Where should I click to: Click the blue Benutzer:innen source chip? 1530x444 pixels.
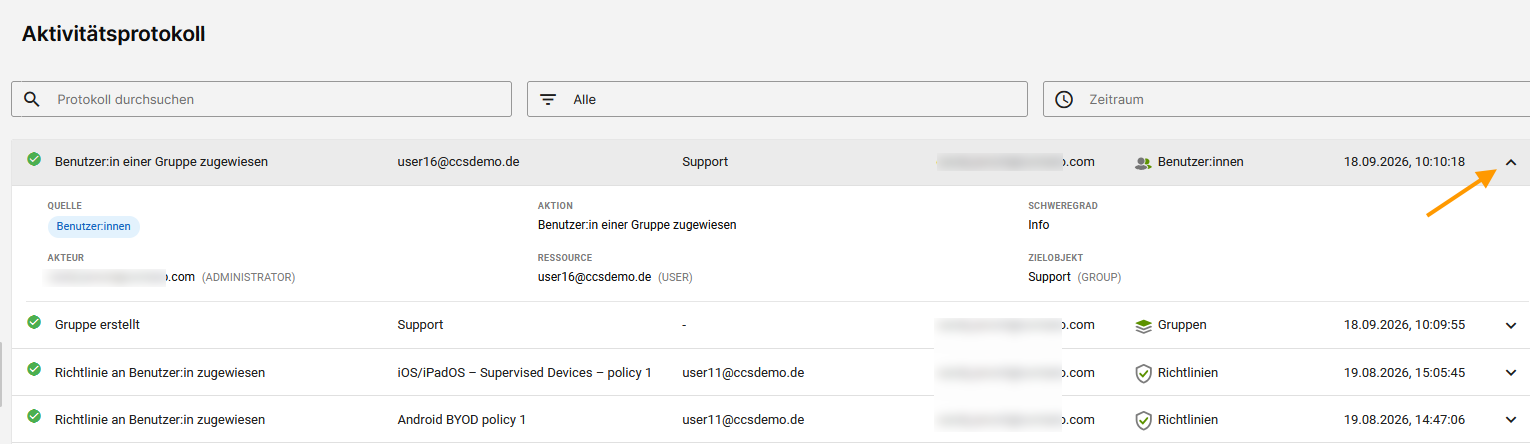[x=94, y=226]
